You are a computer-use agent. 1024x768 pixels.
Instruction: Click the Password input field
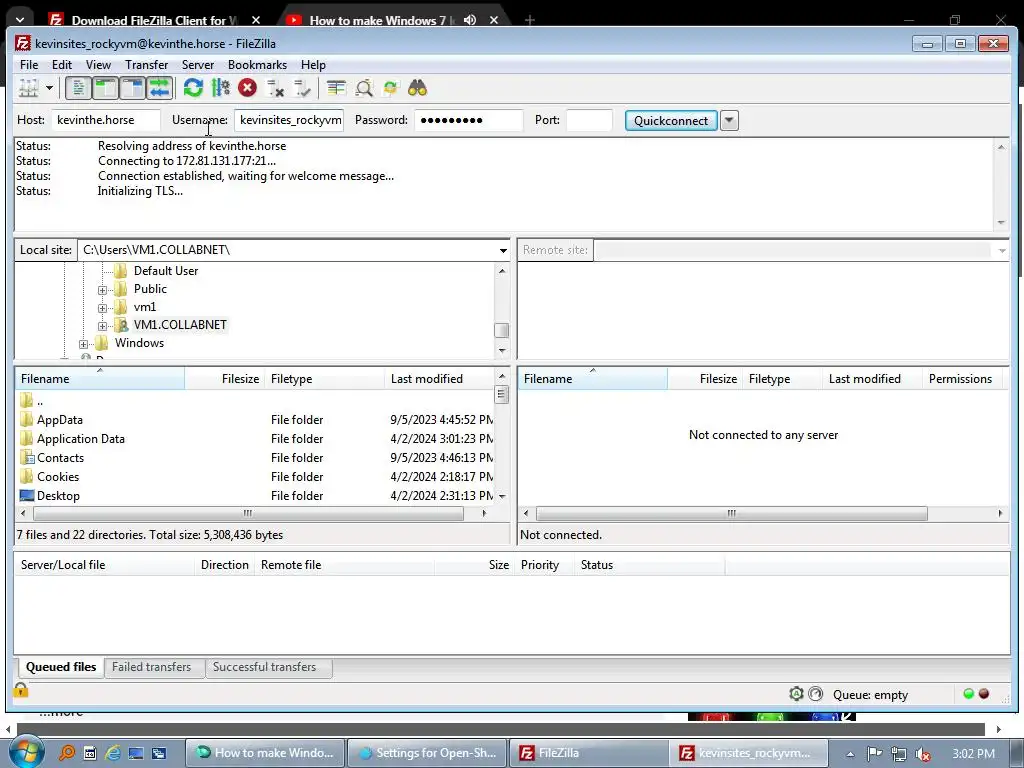pyautogui.click(x=468, y=120)
